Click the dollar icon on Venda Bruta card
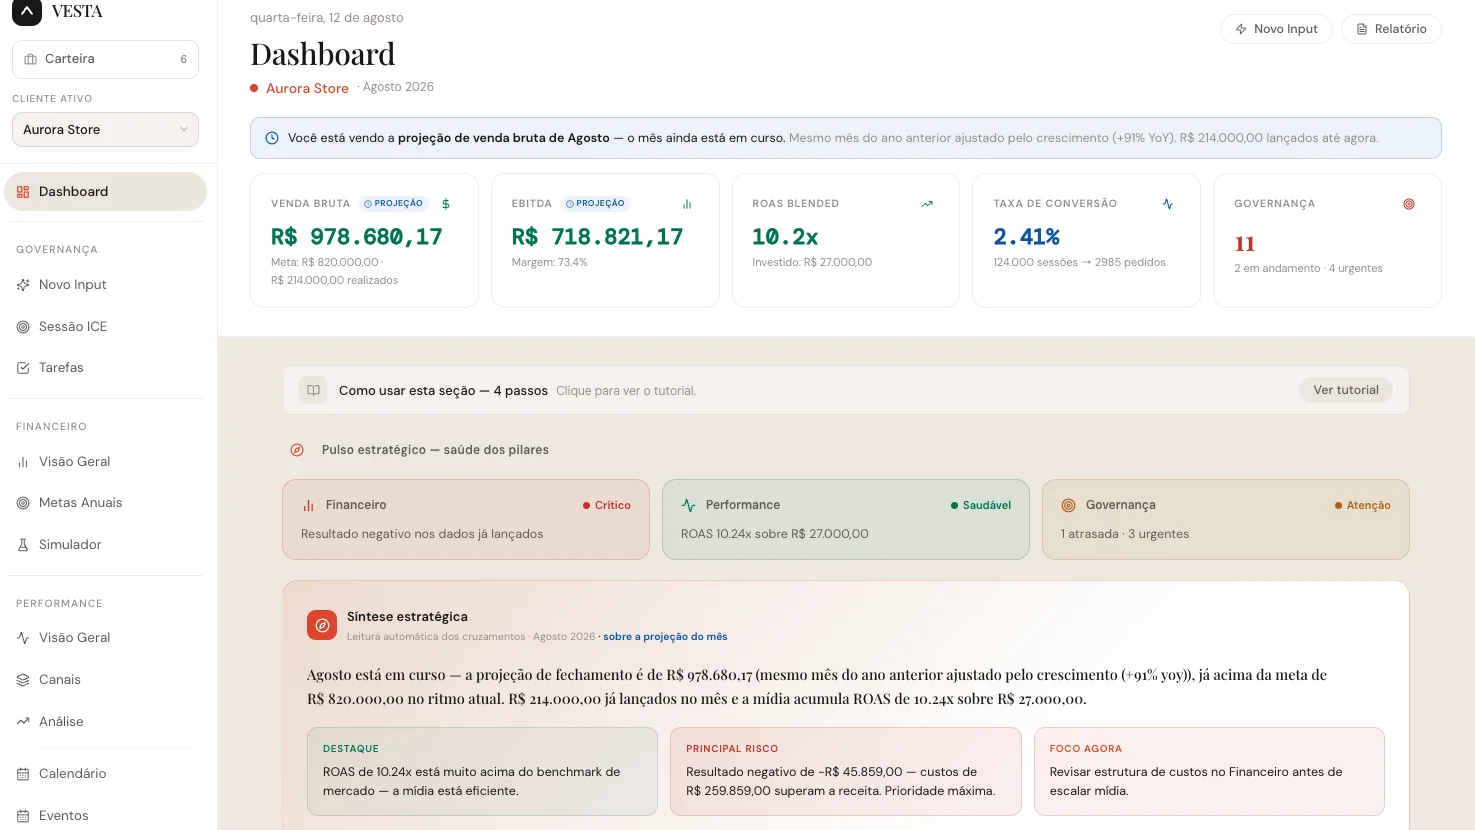 446,203
